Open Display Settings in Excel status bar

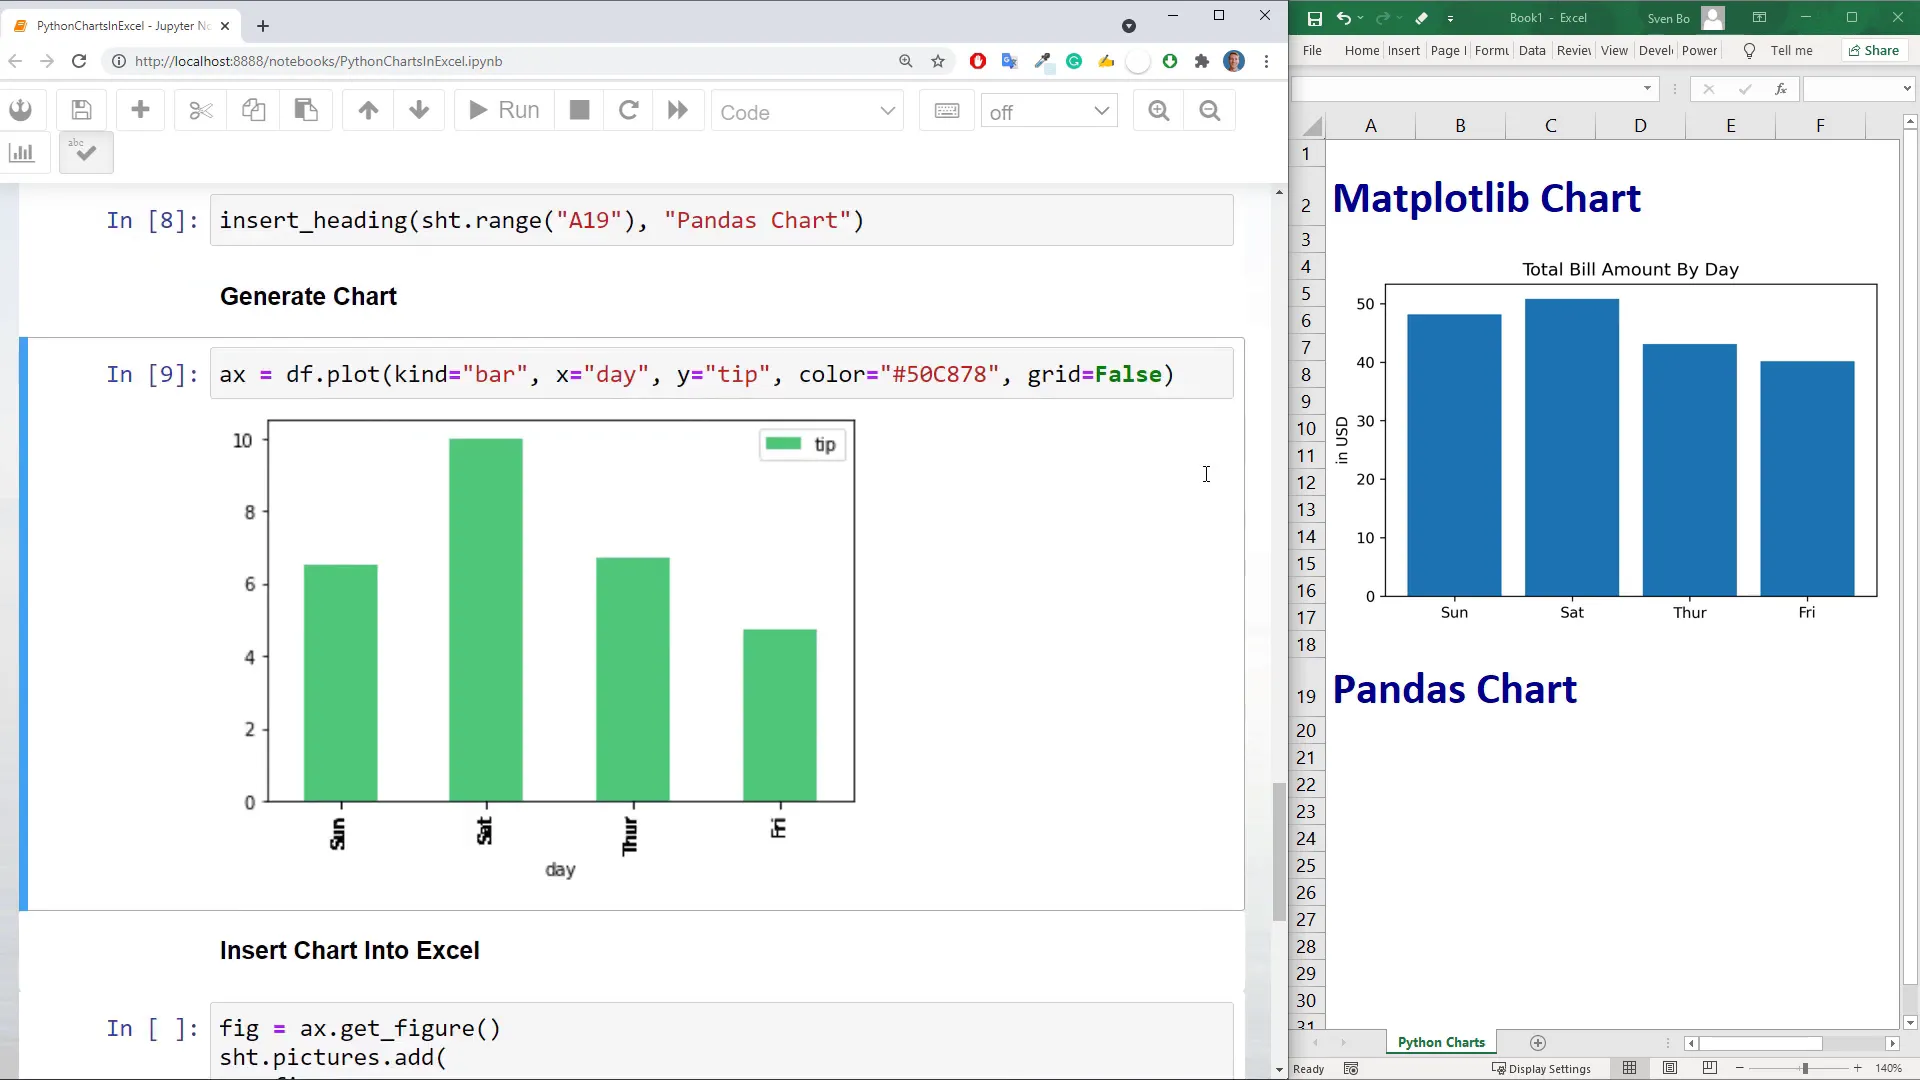click(1541, 1068)
